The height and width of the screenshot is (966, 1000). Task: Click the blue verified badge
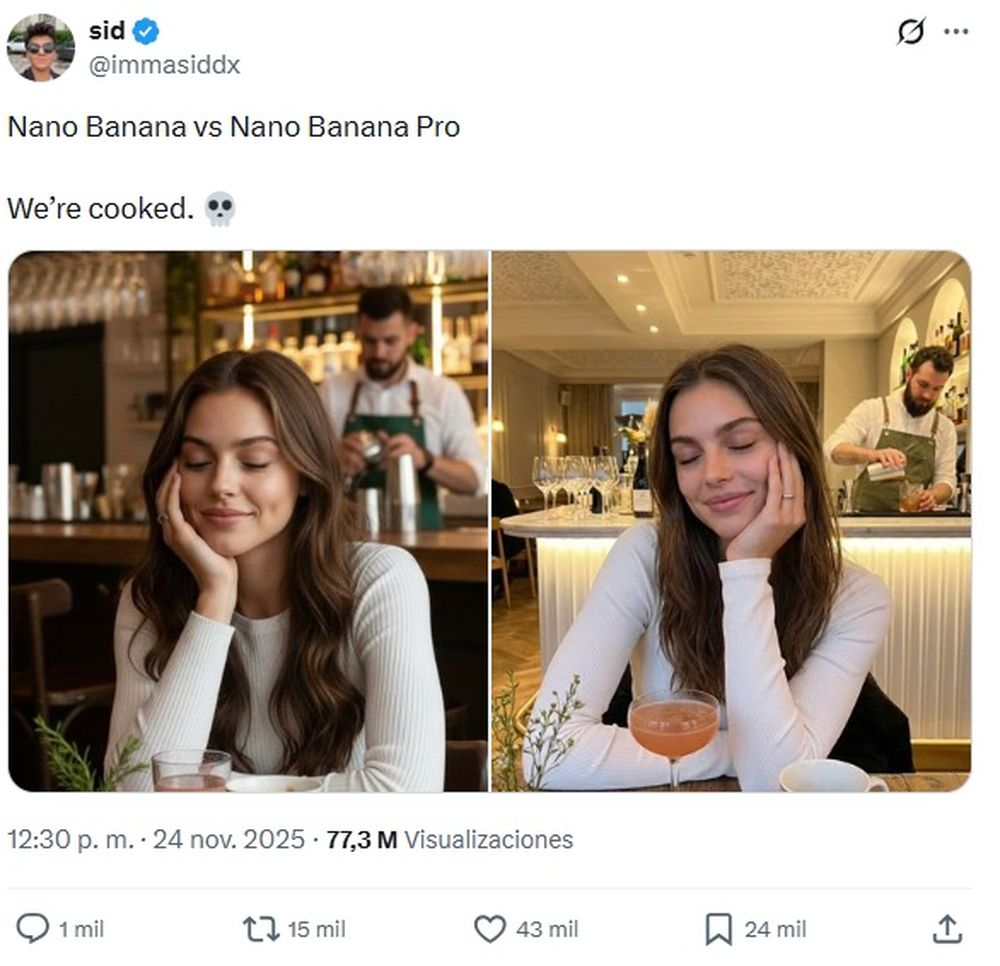[146, 32]
